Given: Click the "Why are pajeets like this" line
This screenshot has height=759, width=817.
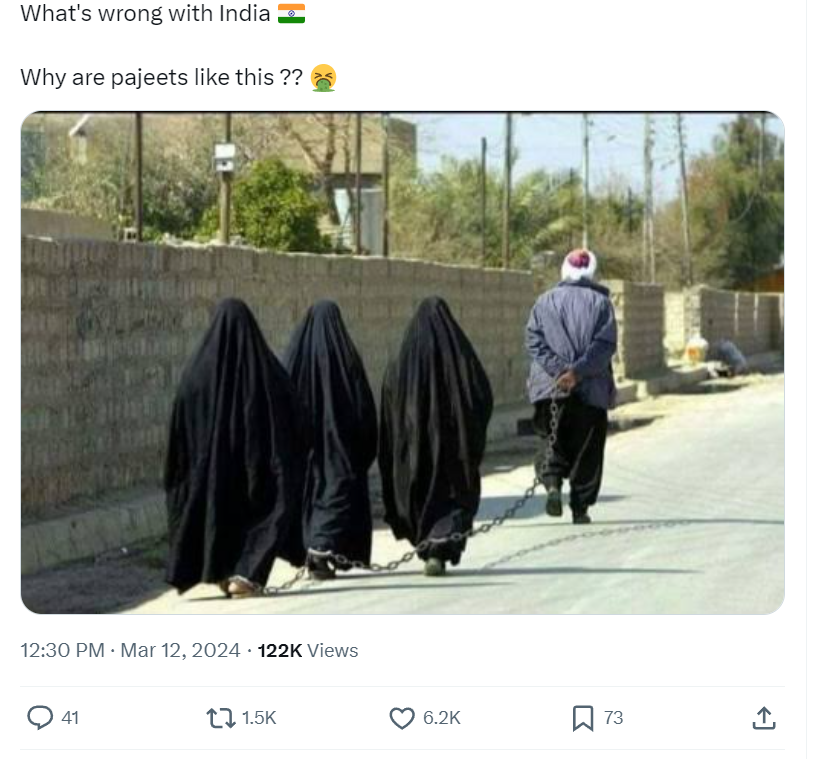Looking at the screenshot, I should (162, 78).
